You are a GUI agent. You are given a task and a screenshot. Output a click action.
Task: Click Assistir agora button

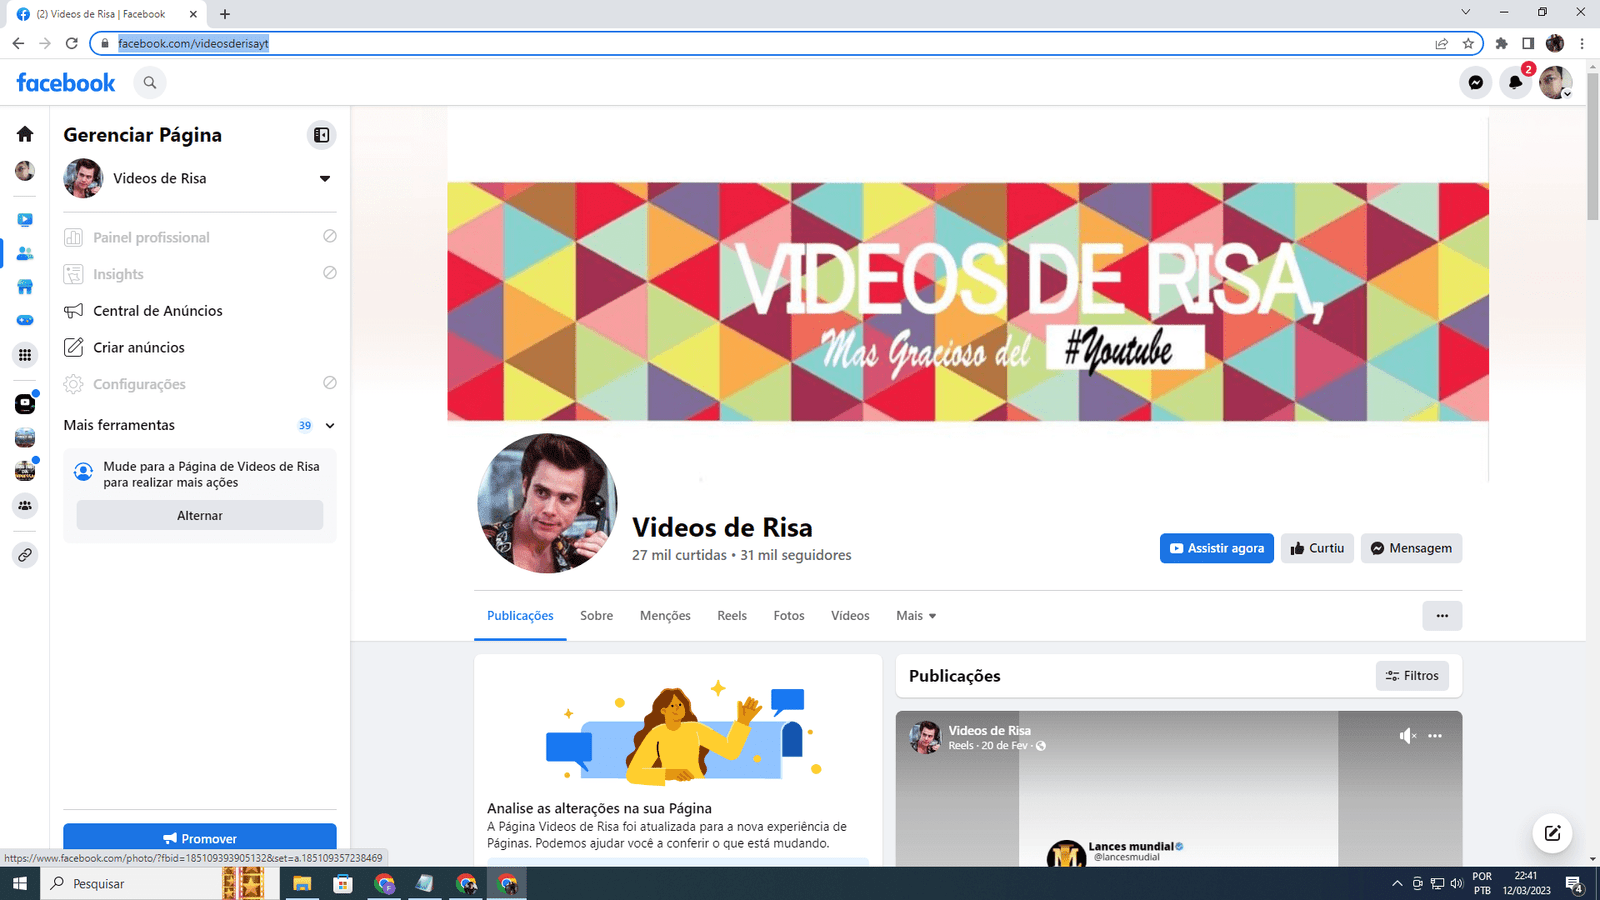[x=1217, y=548]
